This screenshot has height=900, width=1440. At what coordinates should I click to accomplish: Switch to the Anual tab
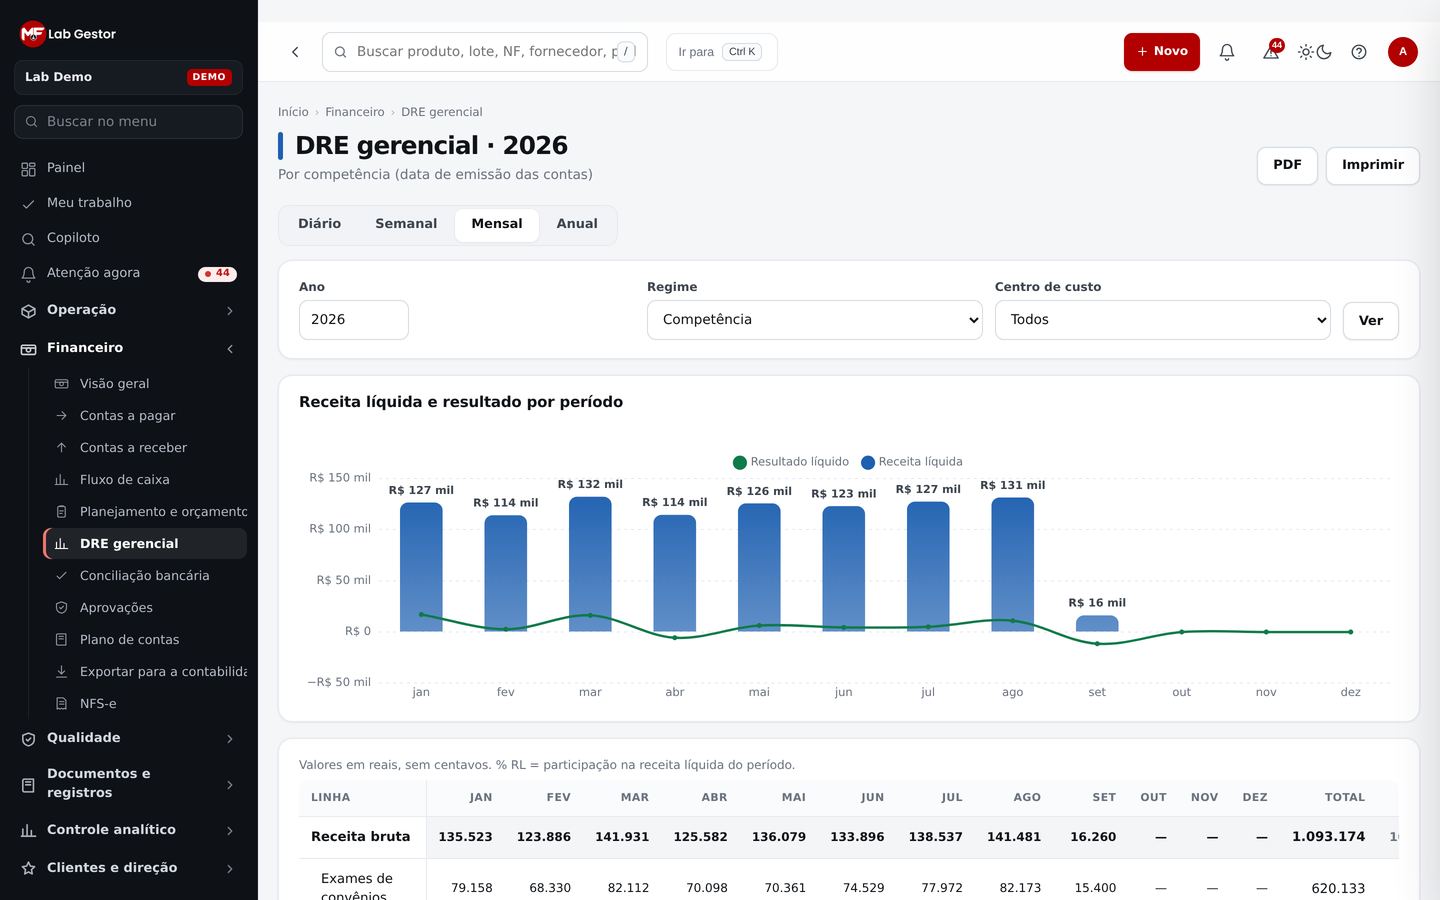point(577,225)
